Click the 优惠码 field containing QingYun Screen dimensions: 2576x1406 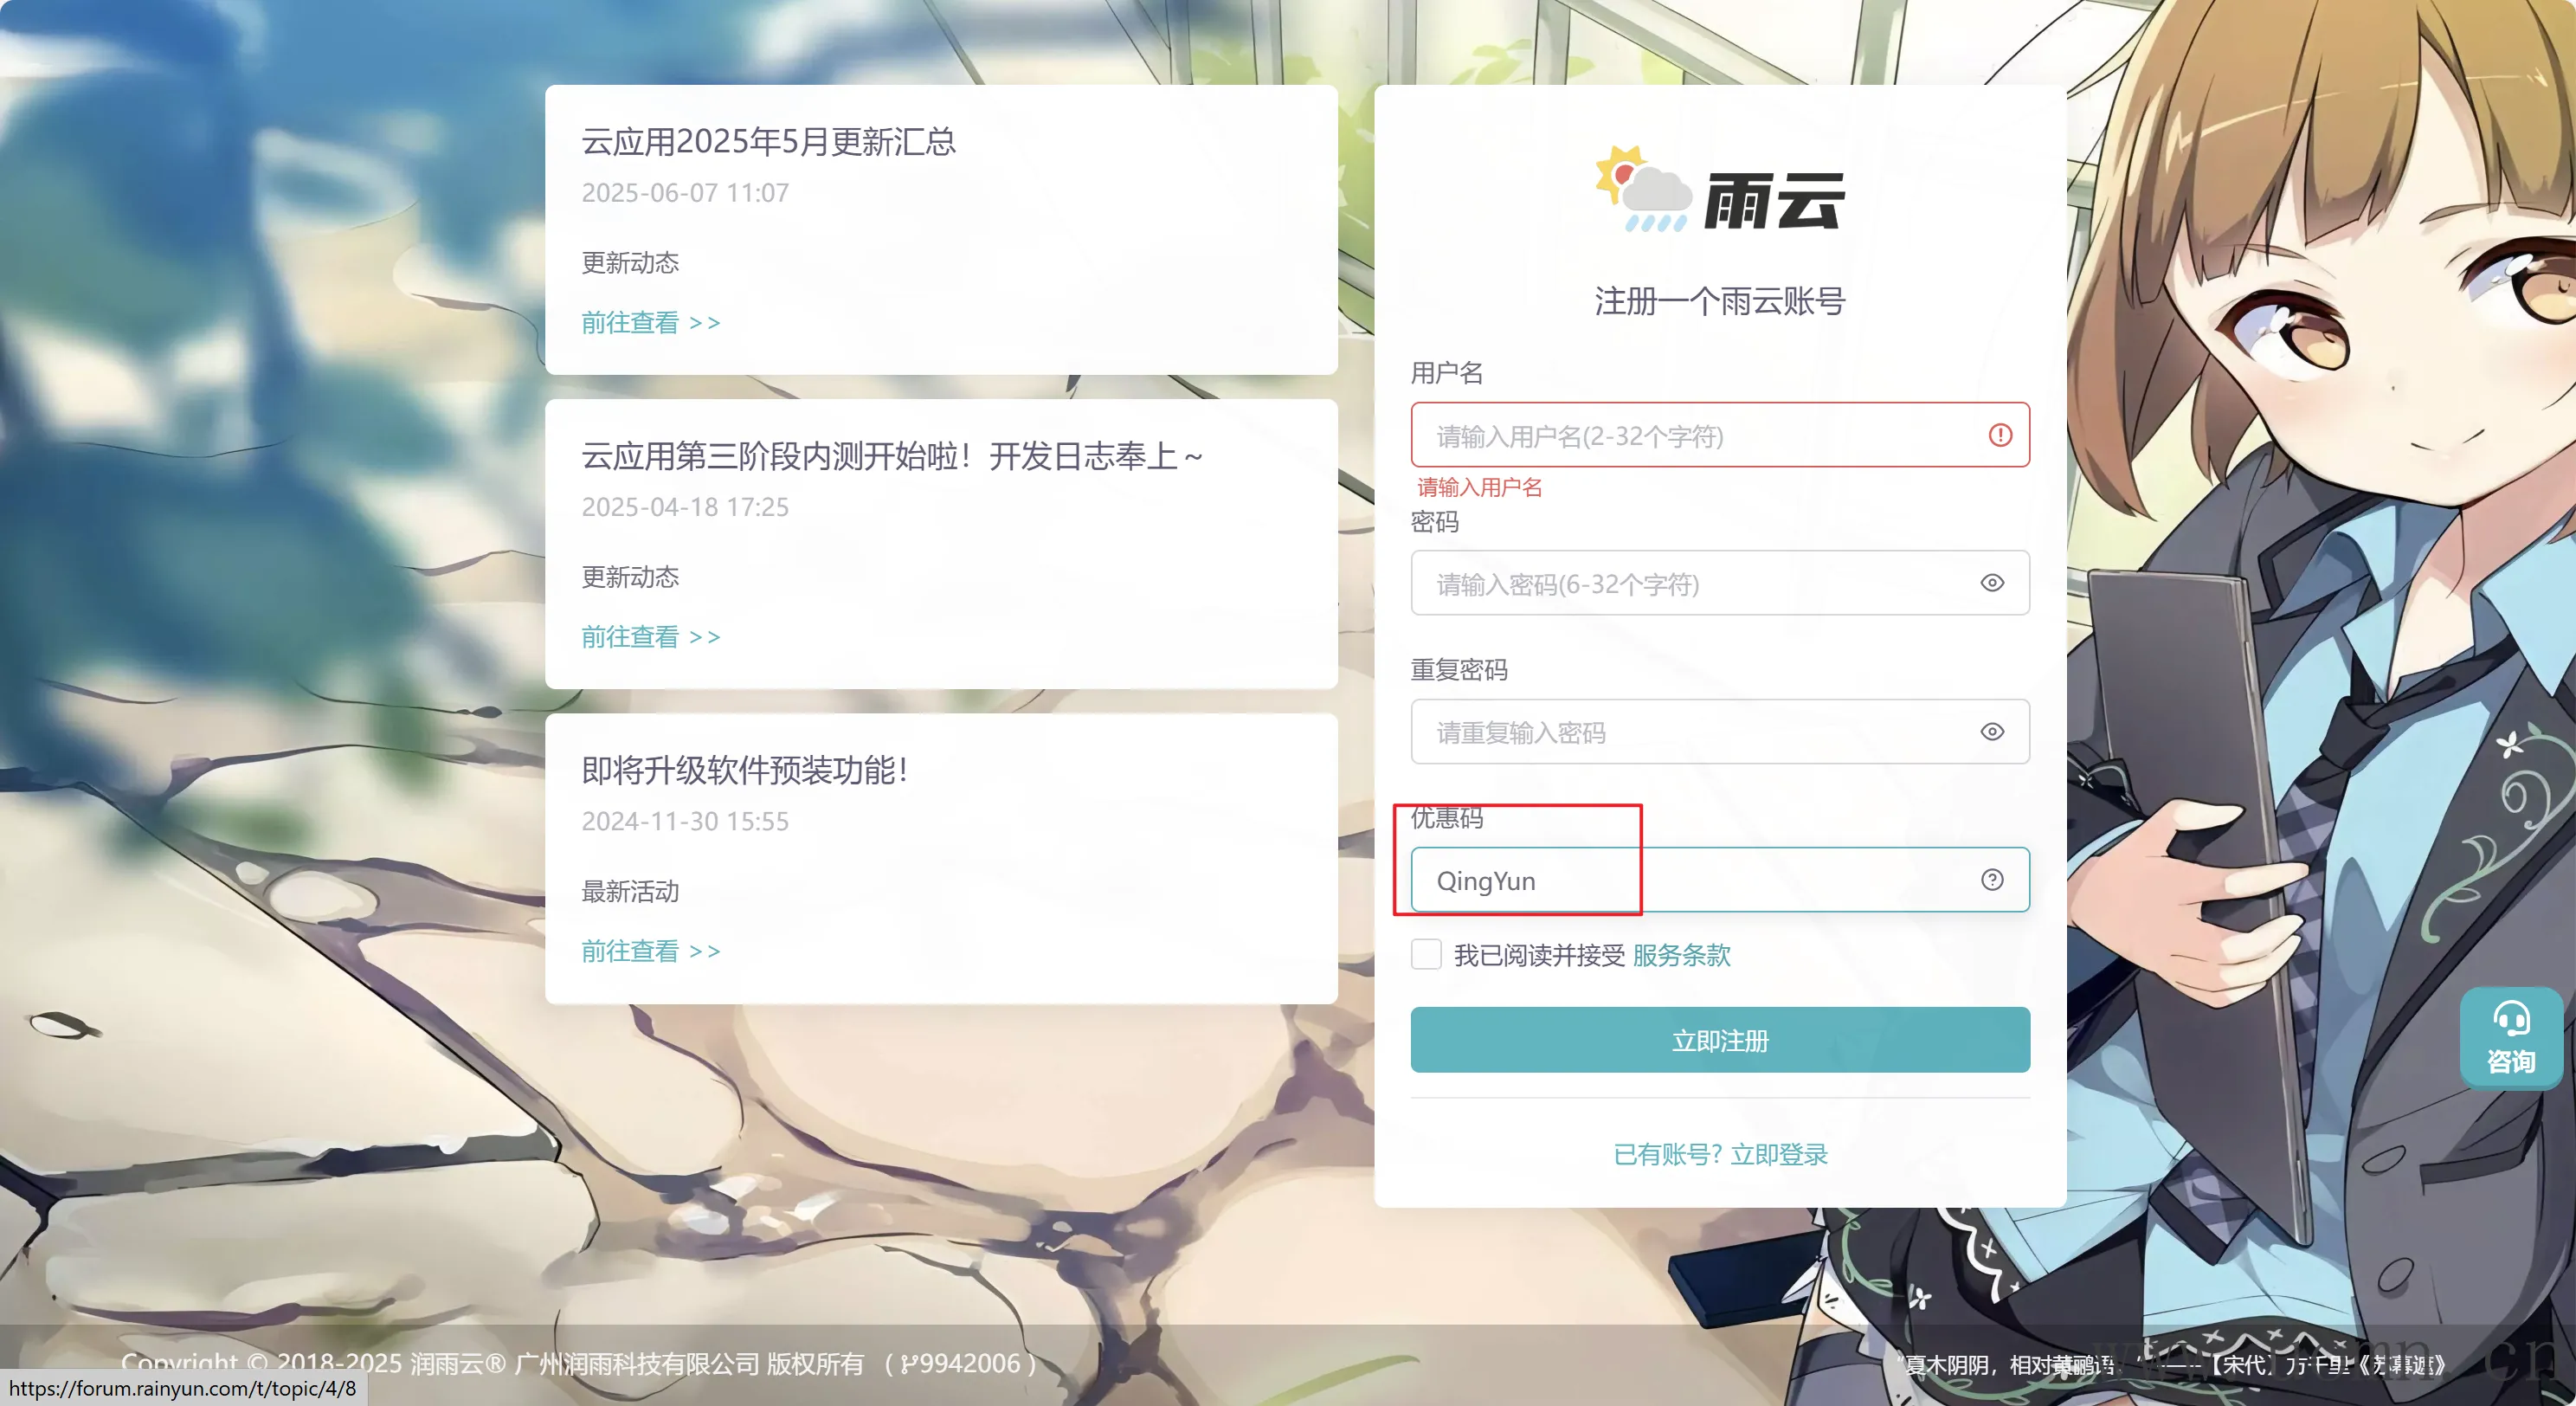pyautogui.click(x=1720, y=880)
